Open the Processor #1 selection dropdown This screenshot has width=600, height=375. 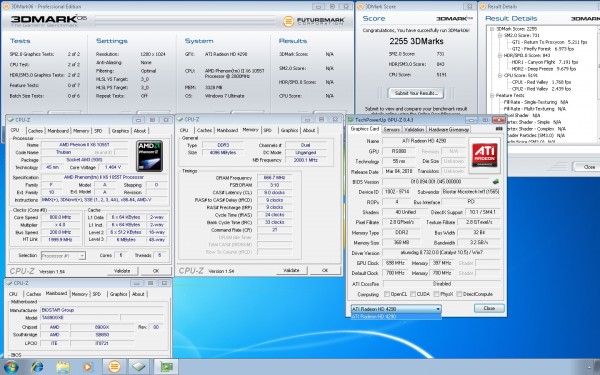[x=63, y=256]
